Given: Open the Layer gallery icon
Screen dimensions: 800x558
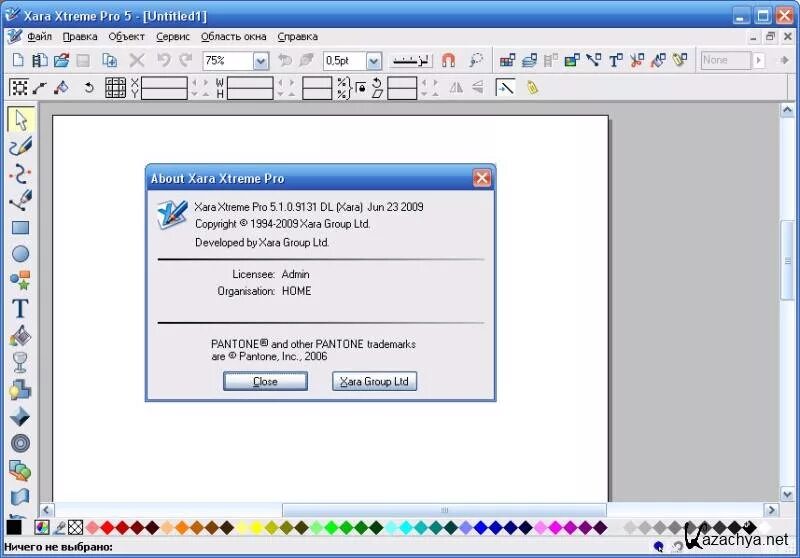Looking at the screenshot, I should tap(529, 60).
